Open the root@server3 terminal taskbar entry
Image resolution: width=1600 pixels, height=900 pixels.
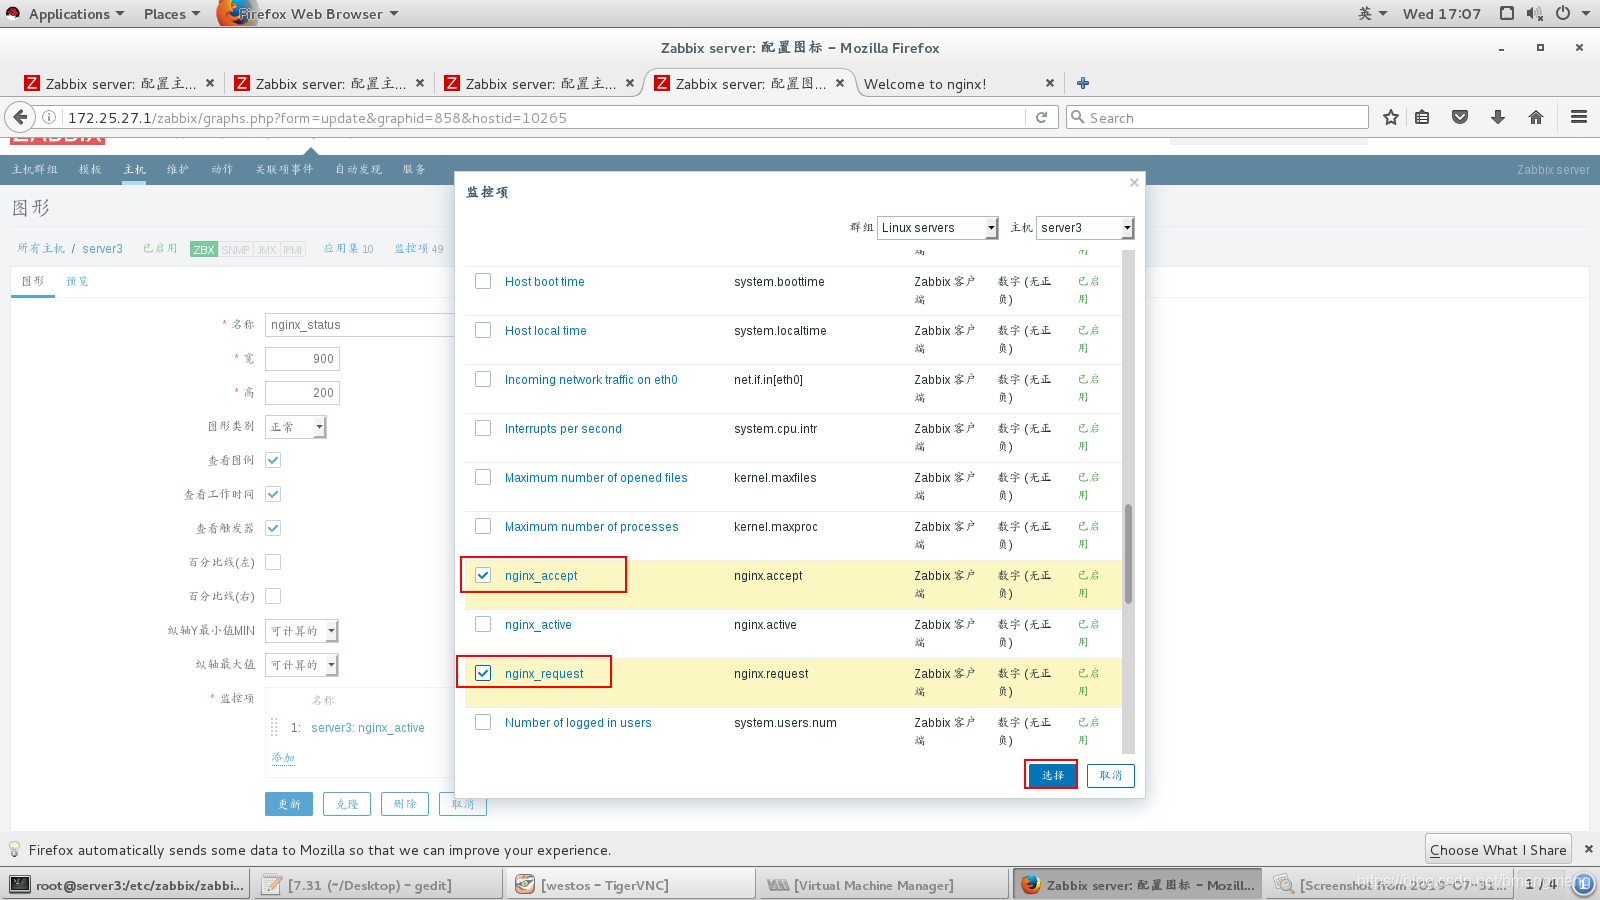[x=127, y=885]
